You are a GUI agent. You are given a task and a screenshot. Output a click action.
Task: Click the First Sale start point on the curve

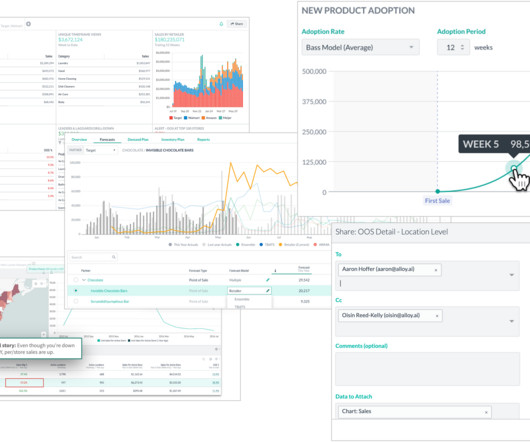(438, 191)
